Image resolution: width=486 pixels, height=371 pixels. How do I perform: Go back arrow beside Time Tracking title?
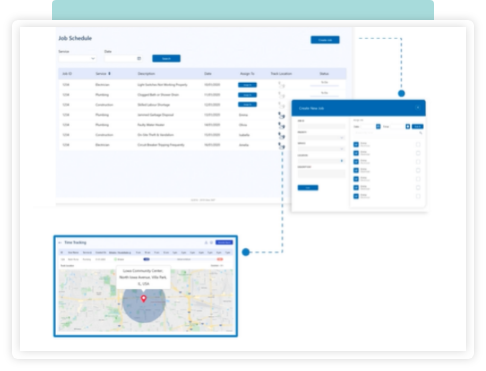point(60,243)
